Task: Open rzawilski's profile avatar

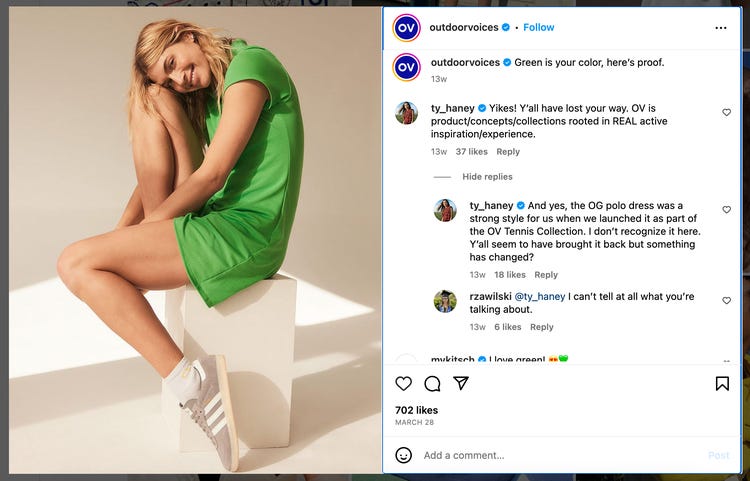Action: pos(445,301)
